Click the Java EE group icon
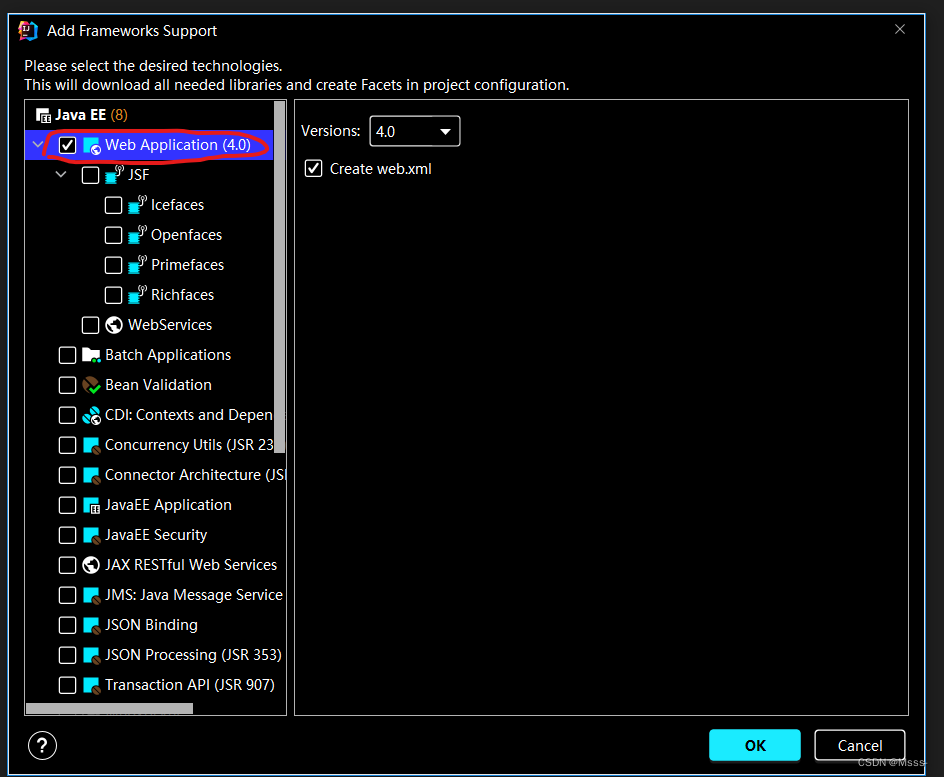 point(43,115)
